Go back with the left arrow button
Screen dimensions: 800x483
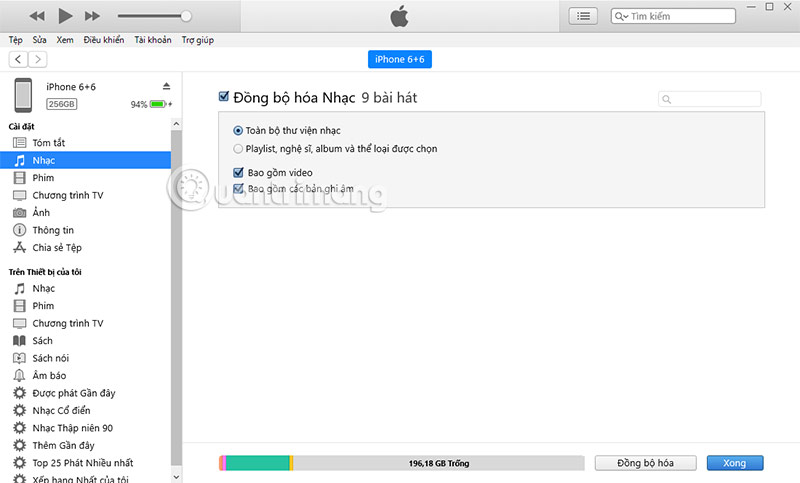[x=18, y=59]
